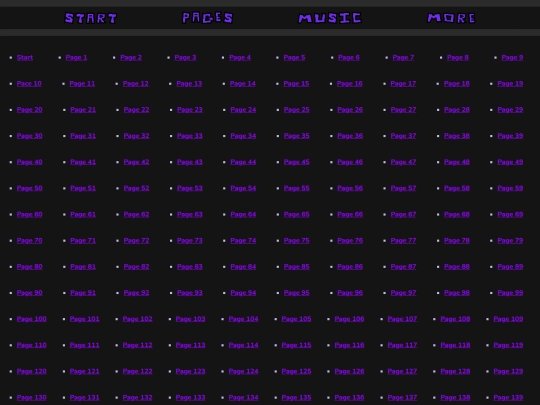Viewport: 540px width, 405px height.
Task: Visit the Page 40 link
Action: point(30,162)
